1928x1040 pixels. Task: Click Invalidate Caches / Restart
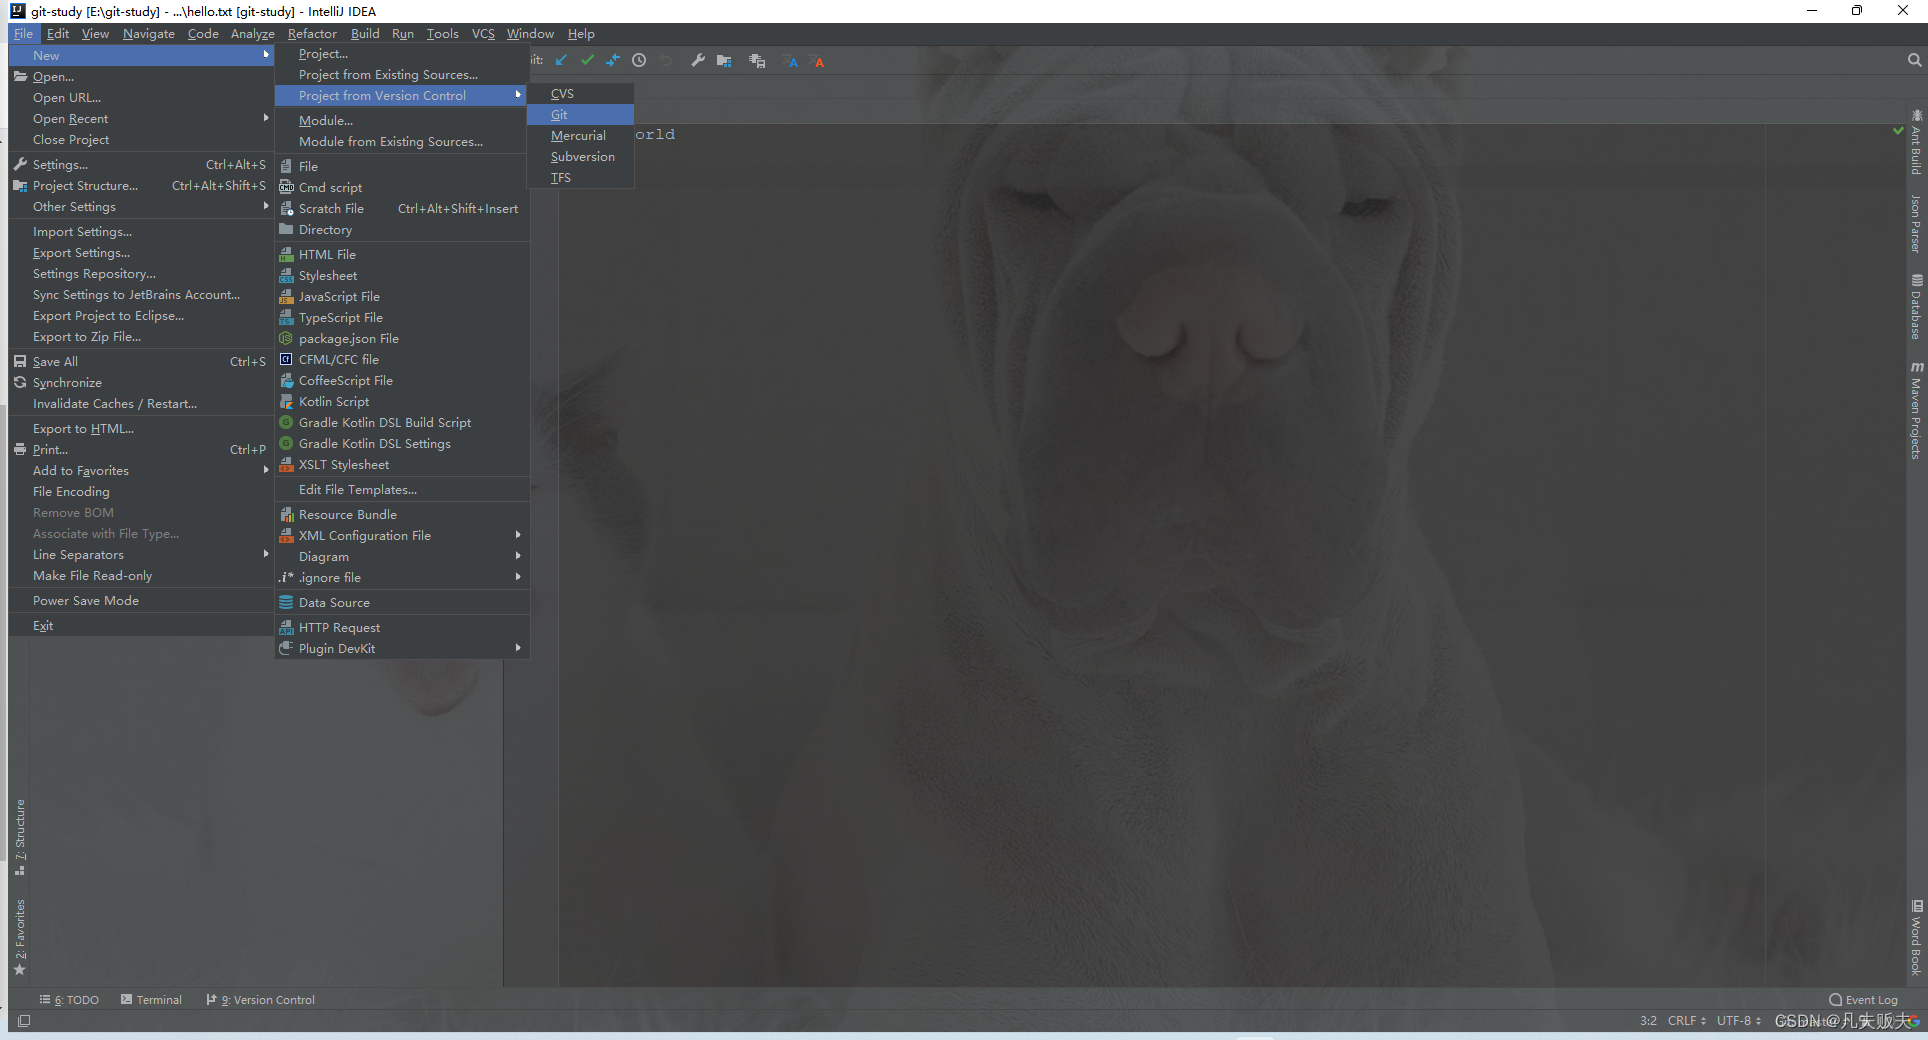pyautogui.click(x=141, y=403)
